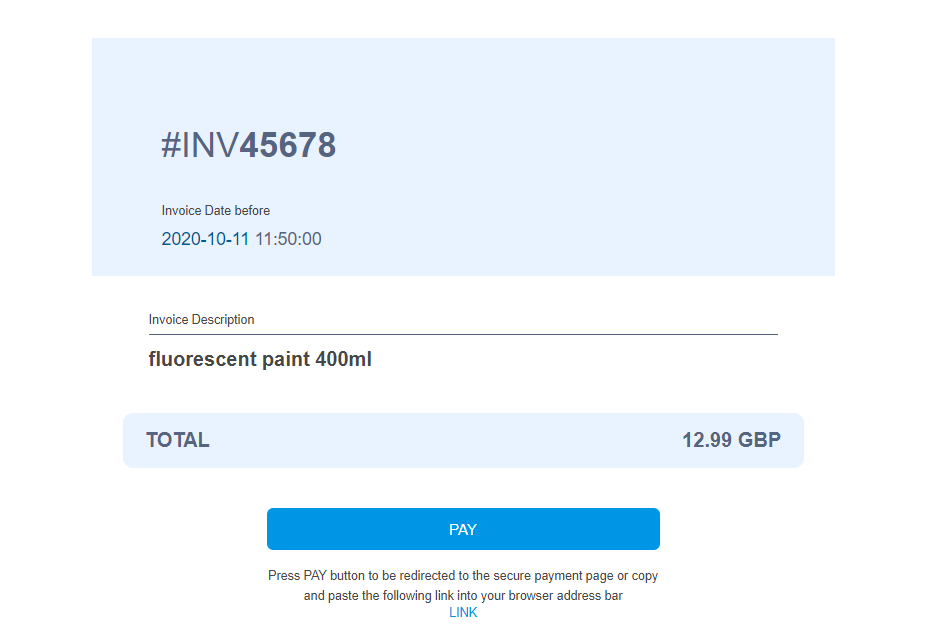Click the blue PAY button
Image resolution: width=938 pixels, height=642 pixels.
tap(463, 529)
